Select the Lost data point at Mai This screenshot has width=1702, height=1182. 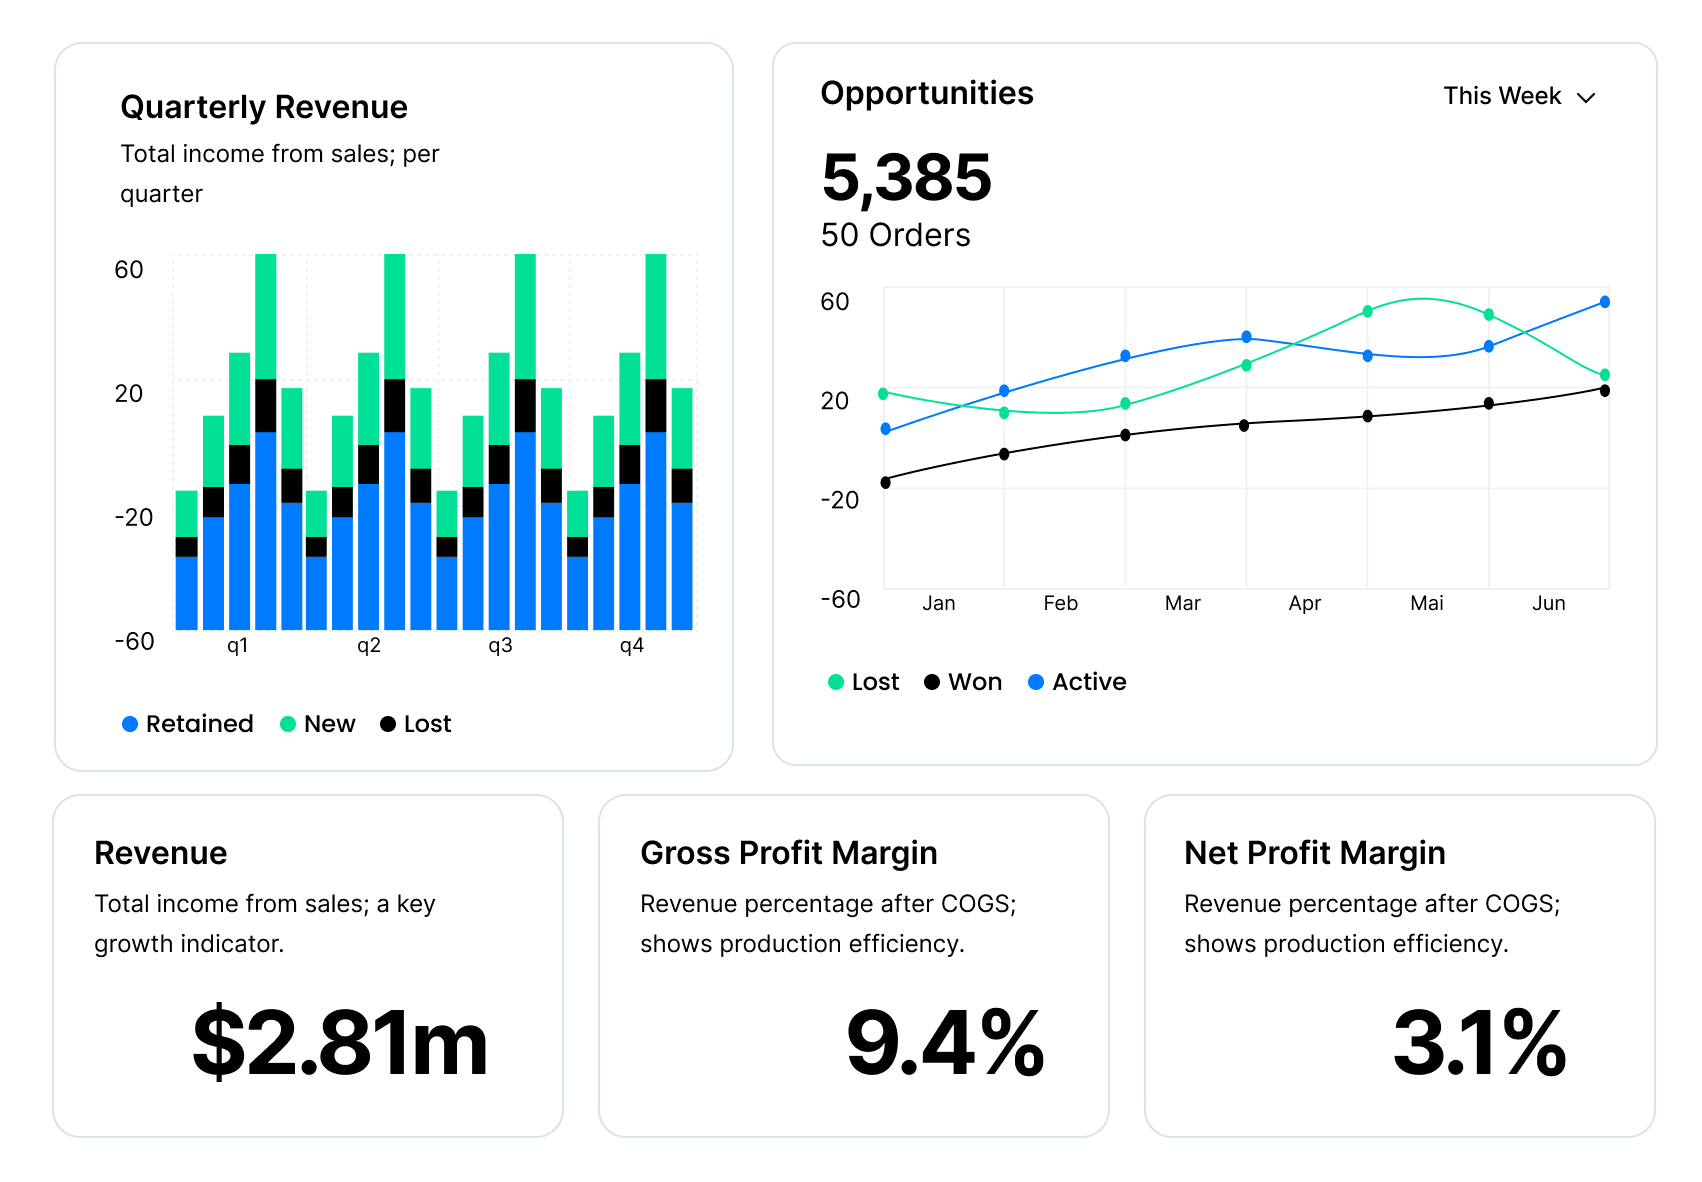click(x=1368, y=312)
